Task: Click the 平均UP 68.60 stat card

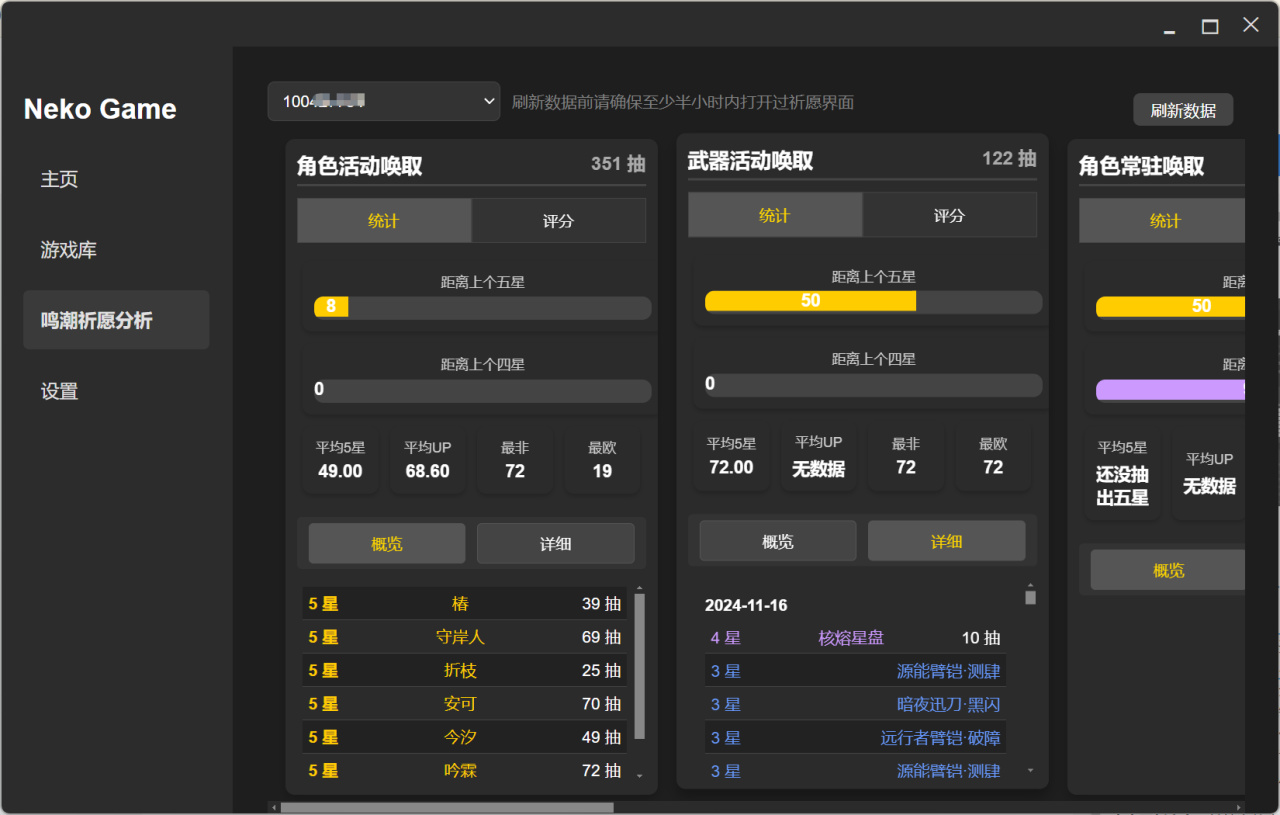Action: tap(427, 461)
